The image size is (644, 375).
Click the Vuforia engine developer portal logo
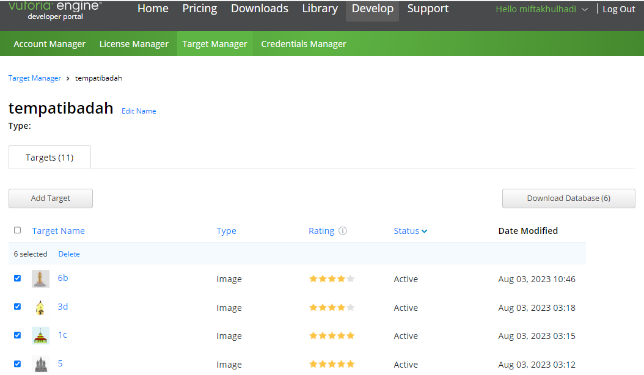tap(55, 11)
